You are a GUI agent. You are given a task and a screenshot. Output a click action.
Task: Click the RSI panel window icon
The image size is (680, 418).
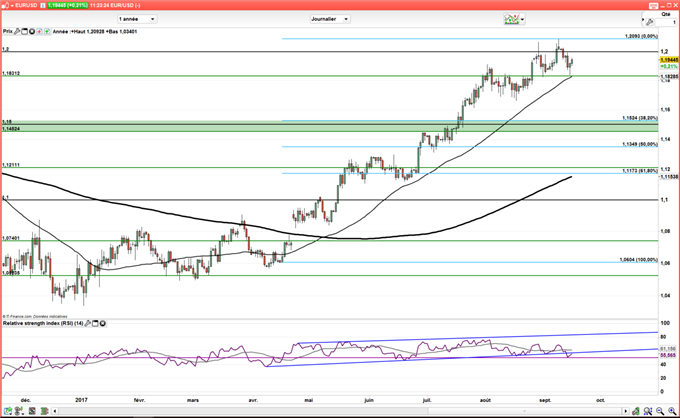95,323
